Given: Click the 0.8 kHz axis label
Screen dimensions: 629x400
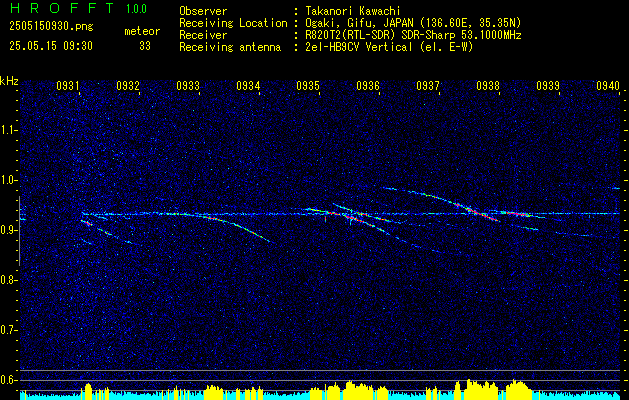Looking at the screenshot, I should (x=9, y=280).
